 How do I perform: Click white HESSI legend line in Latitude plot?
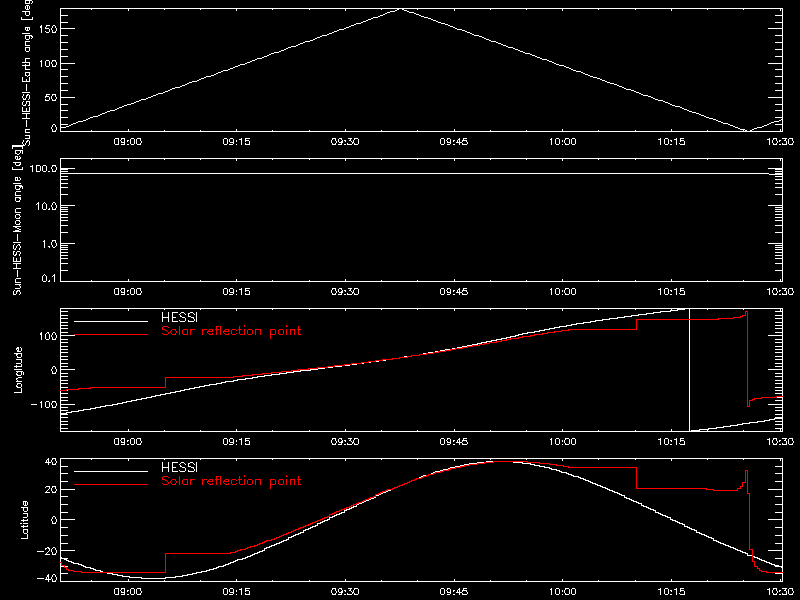pyautogui.click(x=111, y=471)
